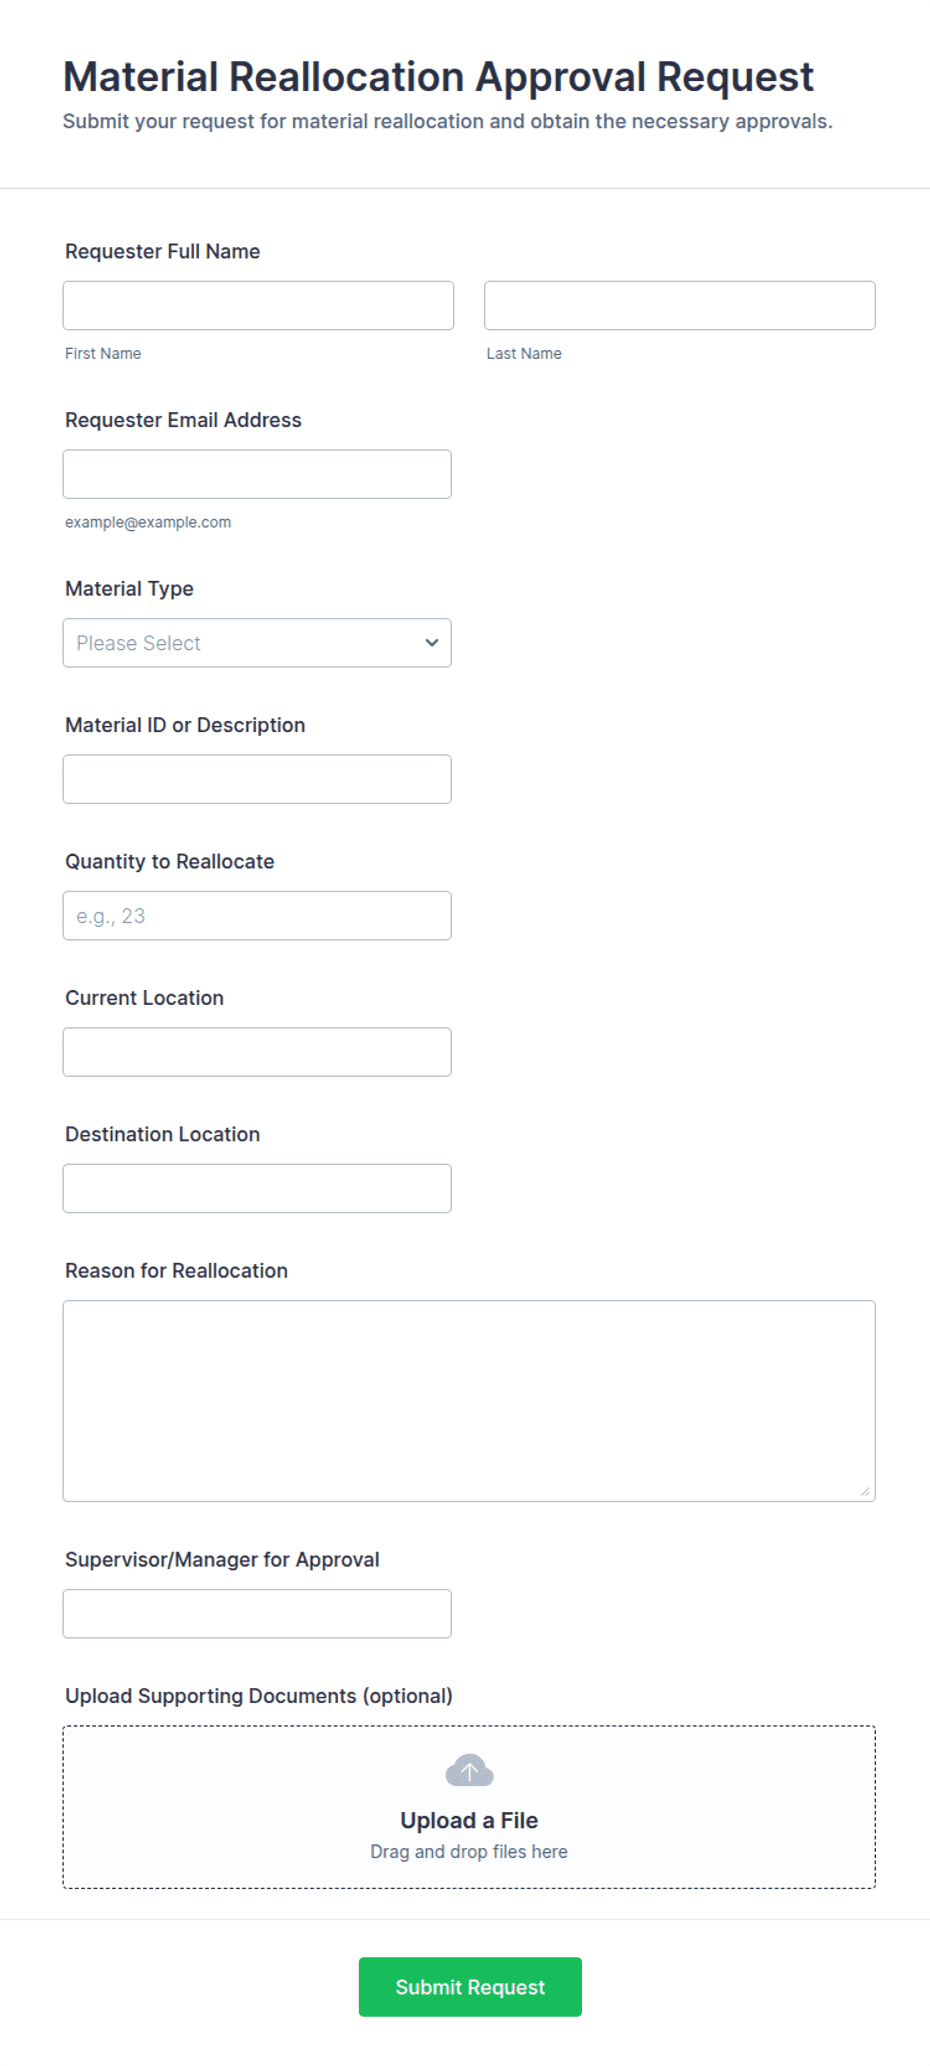Click the cloud upload icon
Image resolution: width=930 pixels, height=2066 pixels.
pos(469,1770)
